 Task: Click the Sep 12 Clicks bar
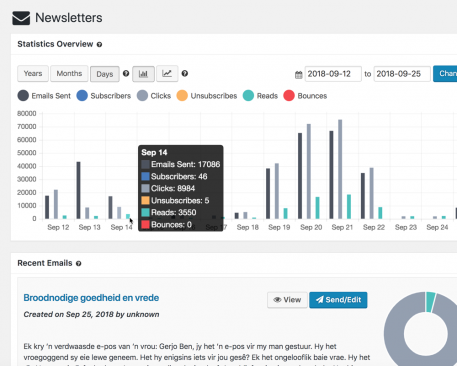coord(56,204)
